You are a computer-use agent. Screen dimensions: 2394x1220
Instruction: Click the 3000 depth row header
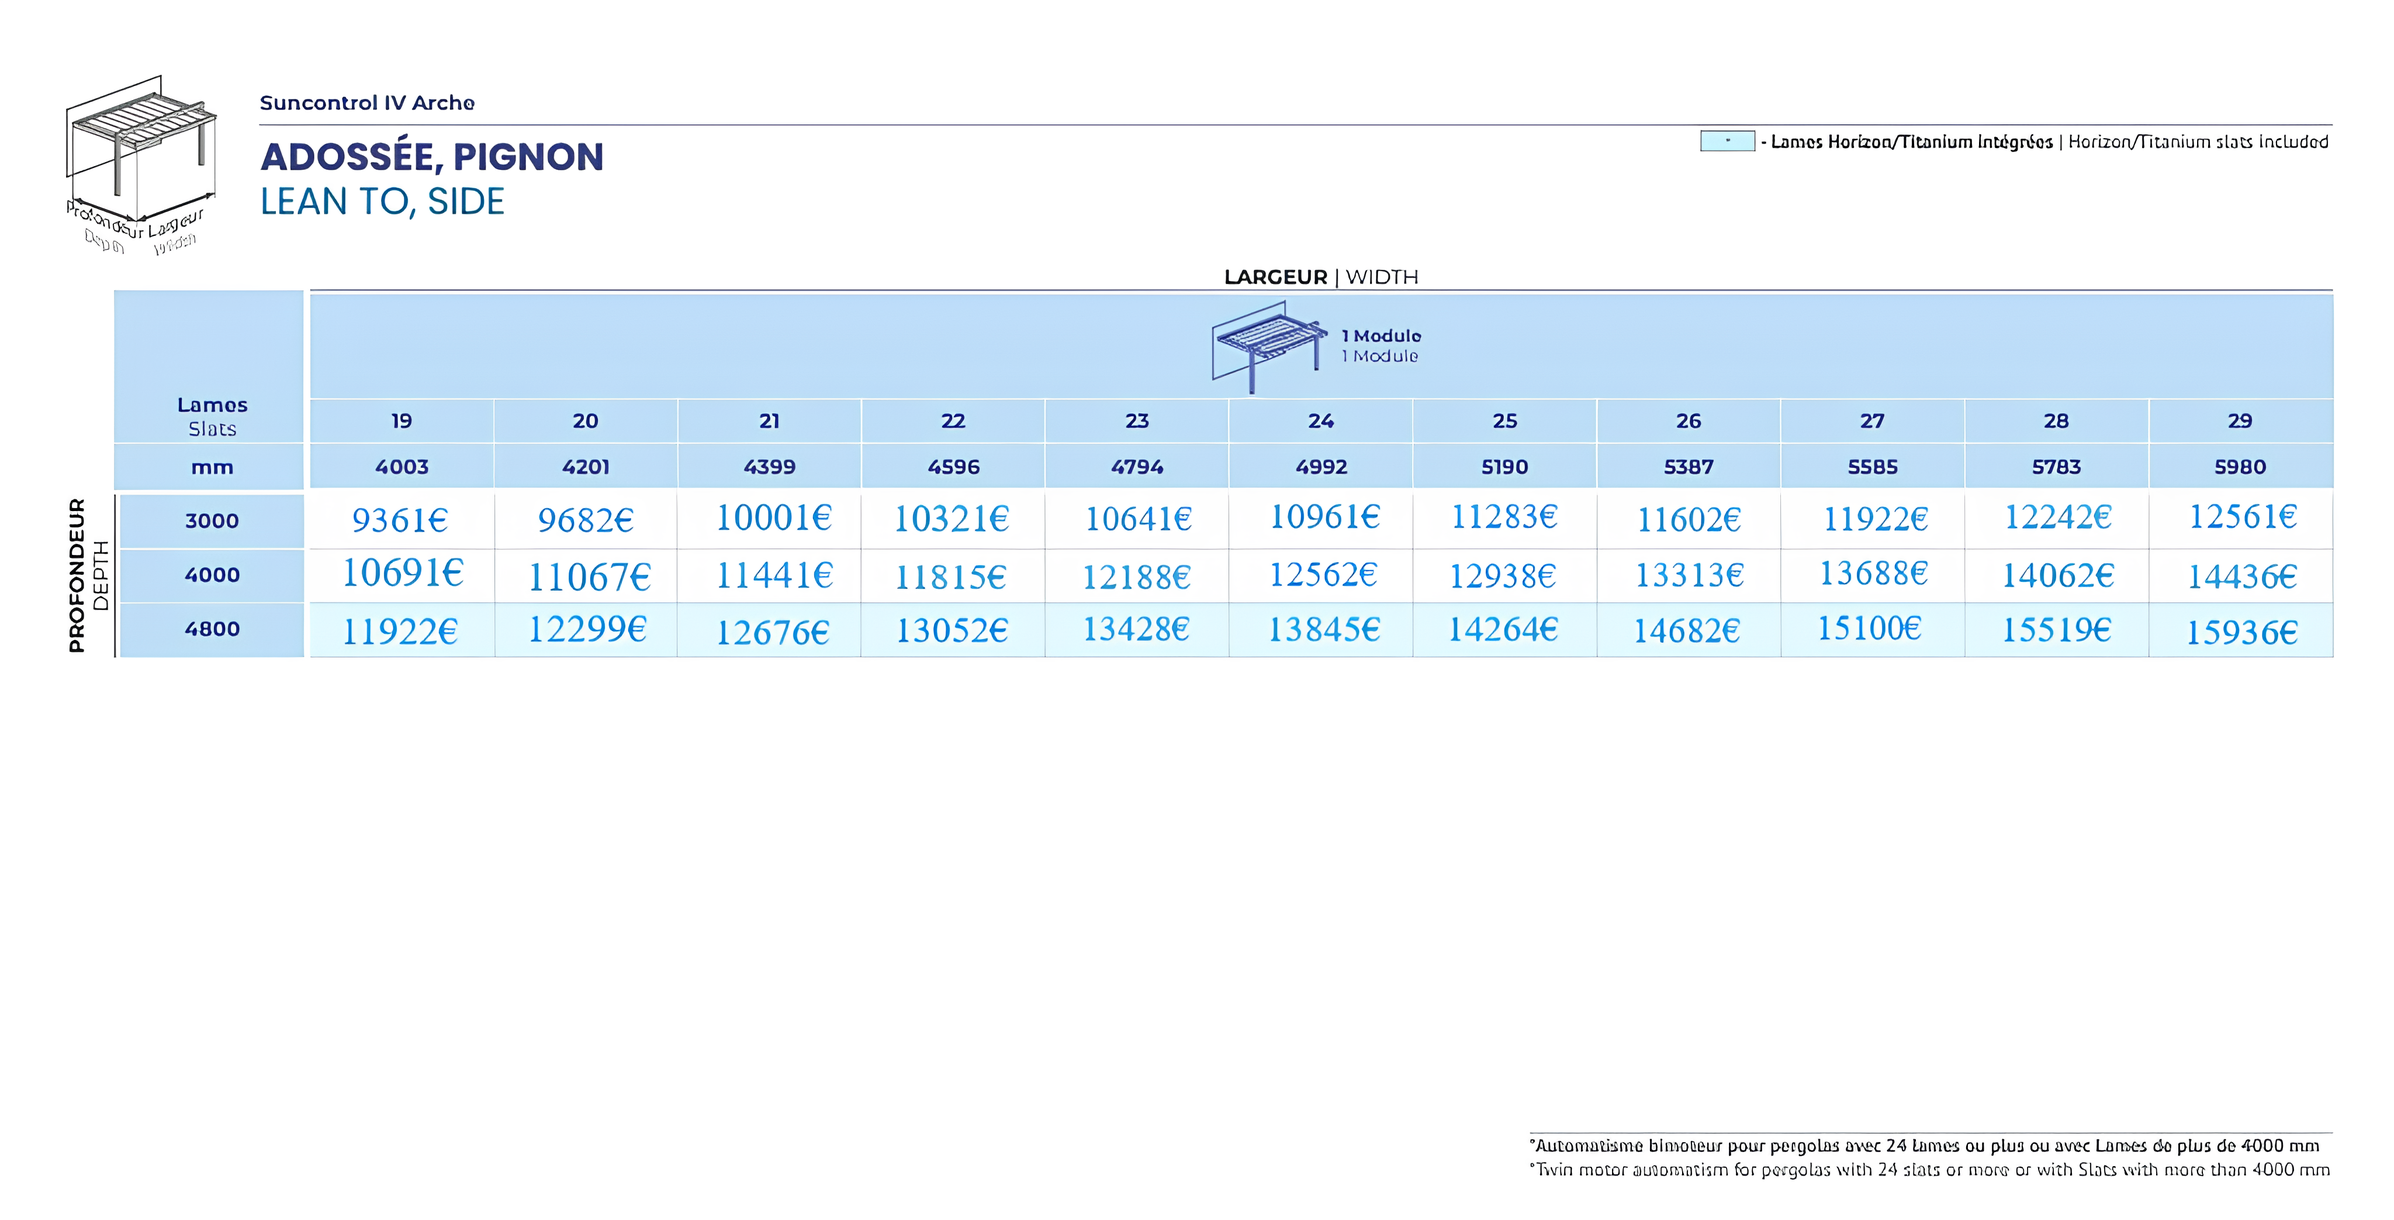click(212, 521)
